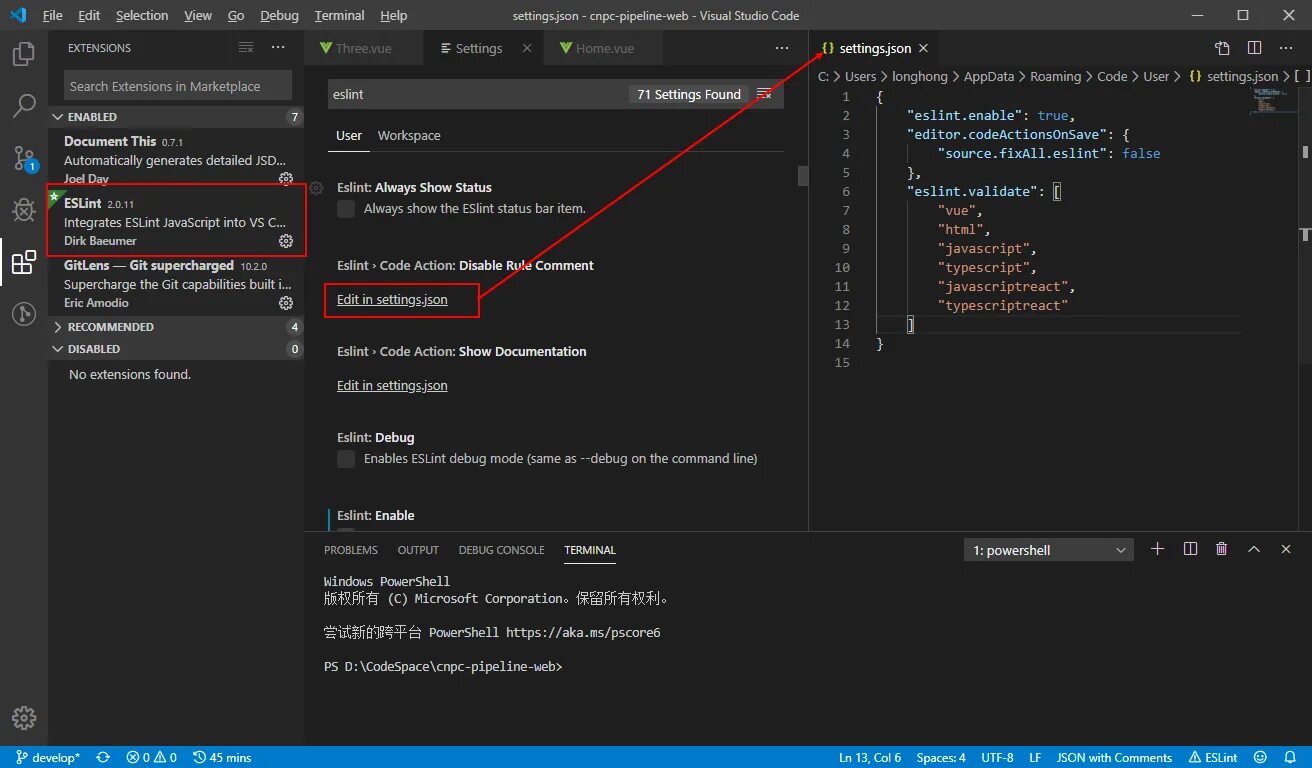Add a new terminal with plus icon

1158,549
